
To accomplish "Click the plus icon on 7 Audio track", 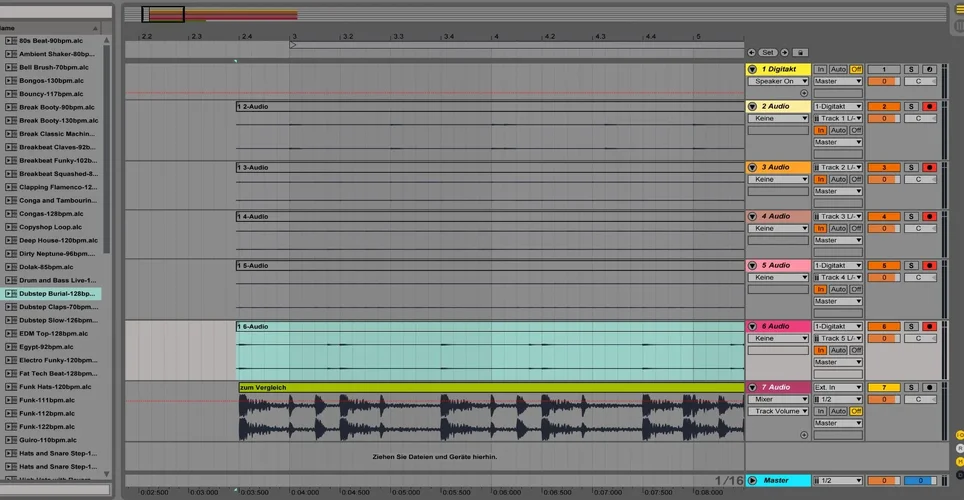I will coord(803,435).
